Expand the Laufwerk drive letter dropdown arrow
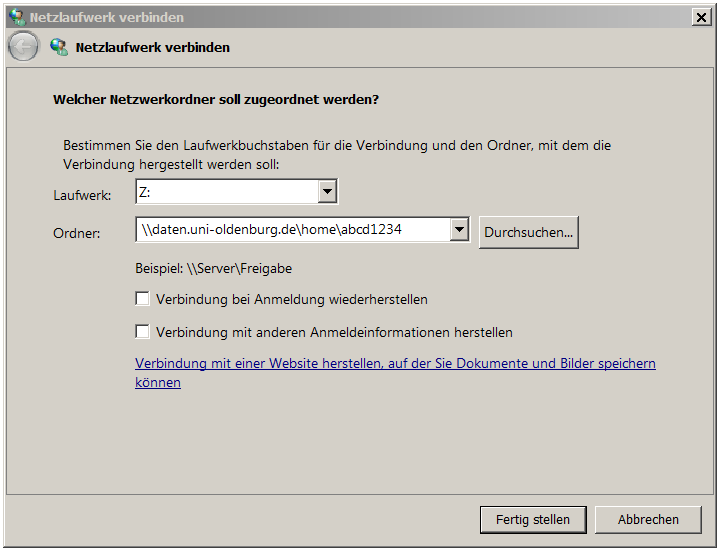The image size is (723, 549). (x=327, y=191)
